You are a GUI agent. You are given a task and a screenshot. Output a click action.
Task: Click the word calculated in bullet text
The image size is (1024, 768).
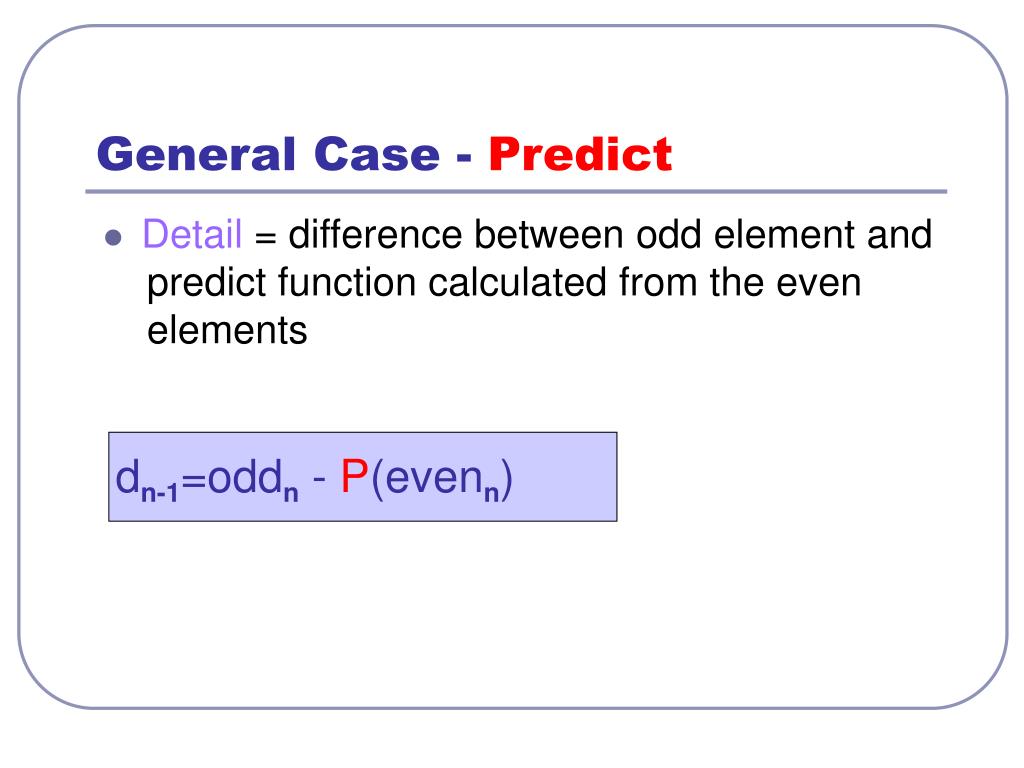point(517,282)
